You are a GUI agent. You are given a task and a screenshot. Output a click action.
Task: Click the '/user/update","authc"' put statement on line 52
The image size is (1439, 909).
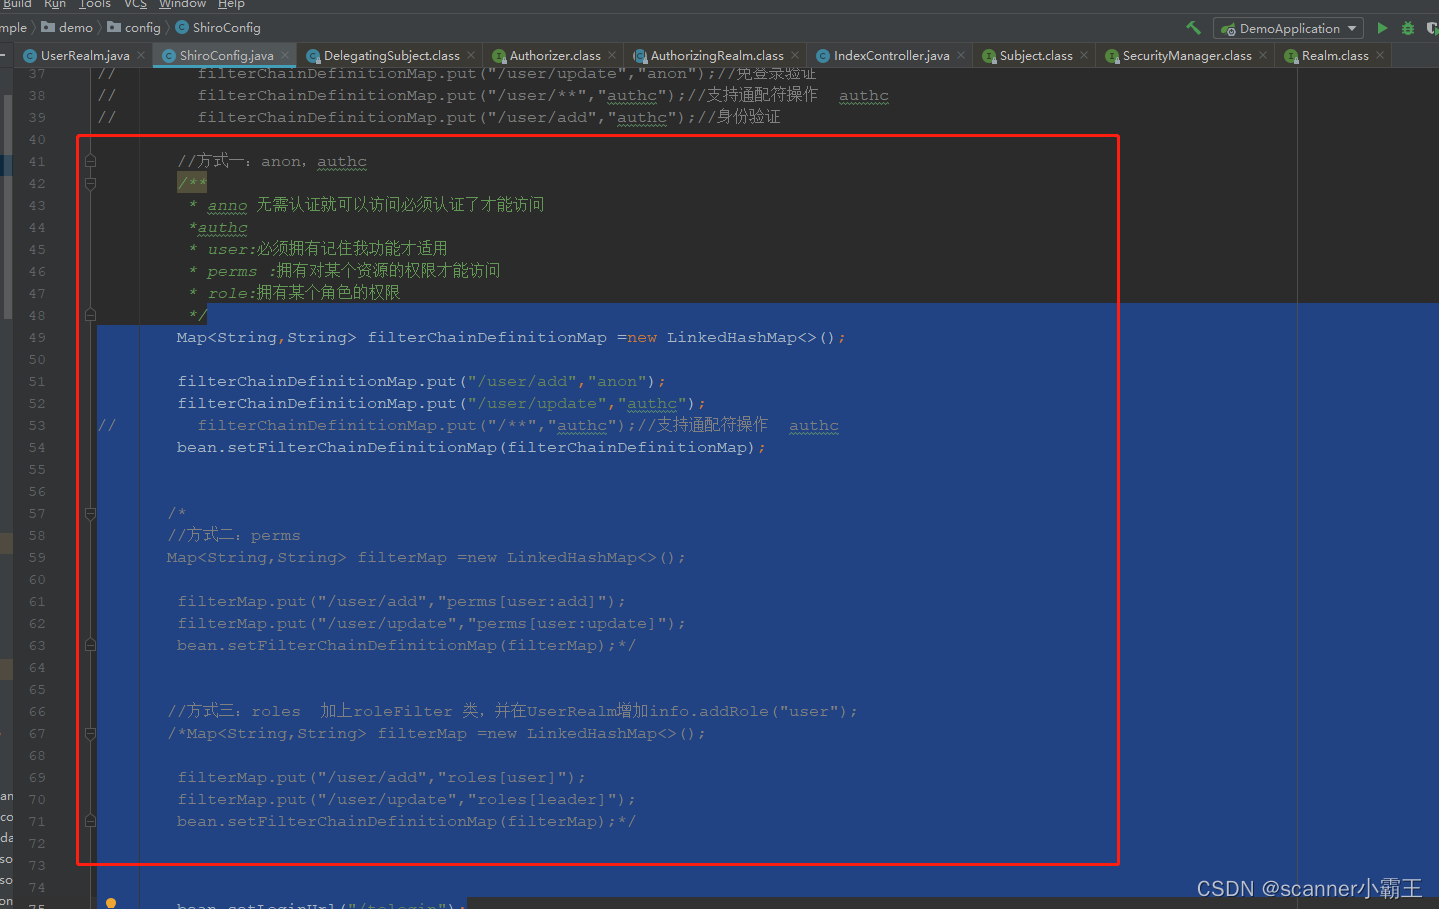click(441, 403)
